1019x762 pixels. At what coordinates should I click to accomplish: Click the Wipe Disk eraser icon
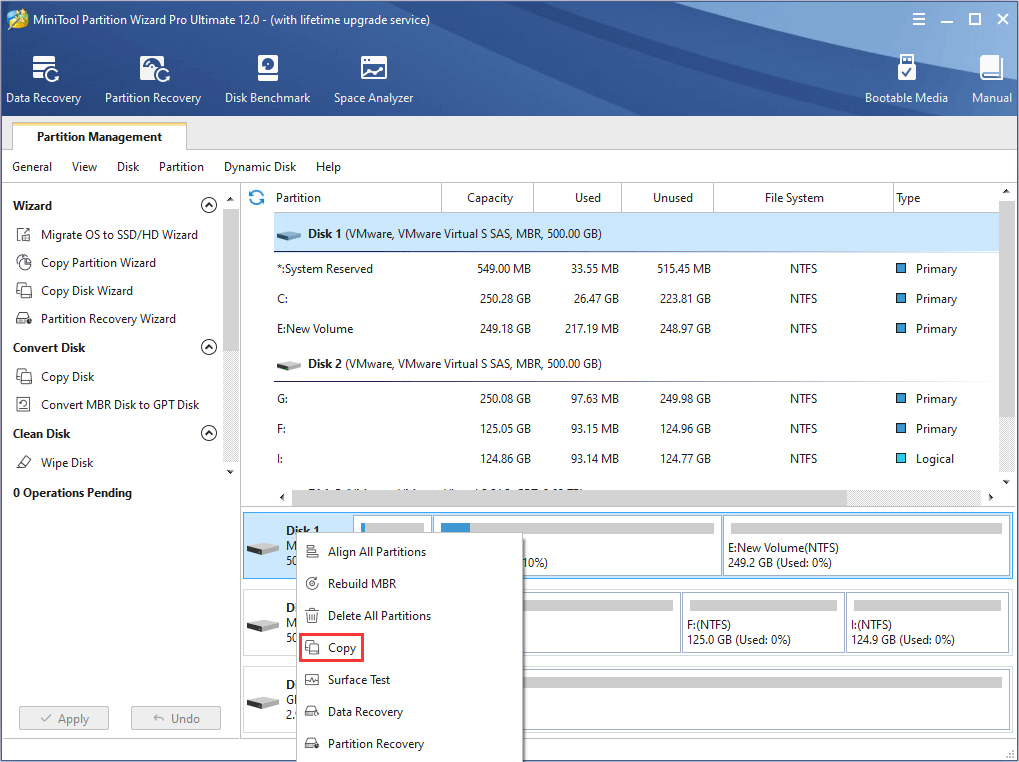(23, 462)
